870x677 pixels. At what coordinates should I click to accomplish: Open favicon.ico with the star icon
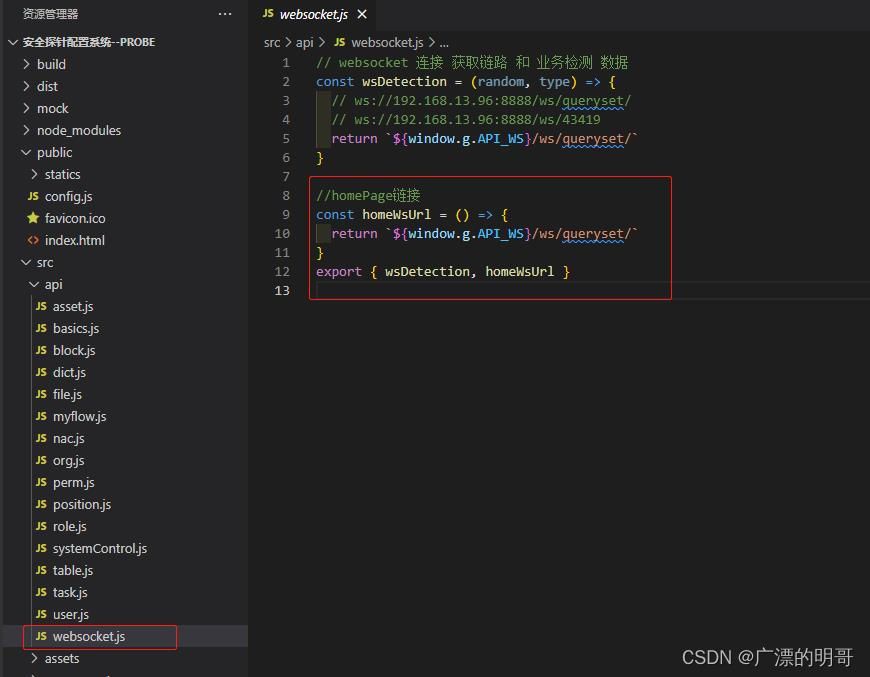coord(74,218)
